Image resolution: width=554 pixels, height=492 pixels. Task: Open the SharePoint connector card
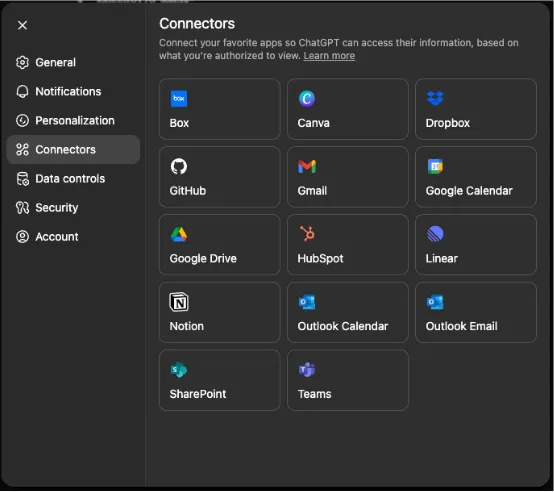coord(219,380)
